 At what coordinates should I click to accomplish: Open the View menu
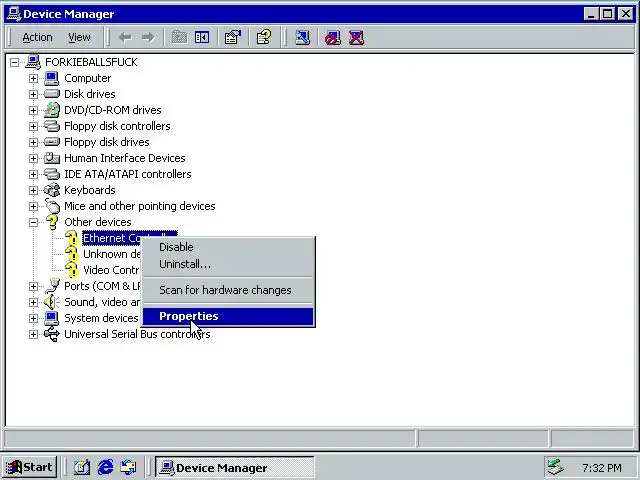point(79,38)
